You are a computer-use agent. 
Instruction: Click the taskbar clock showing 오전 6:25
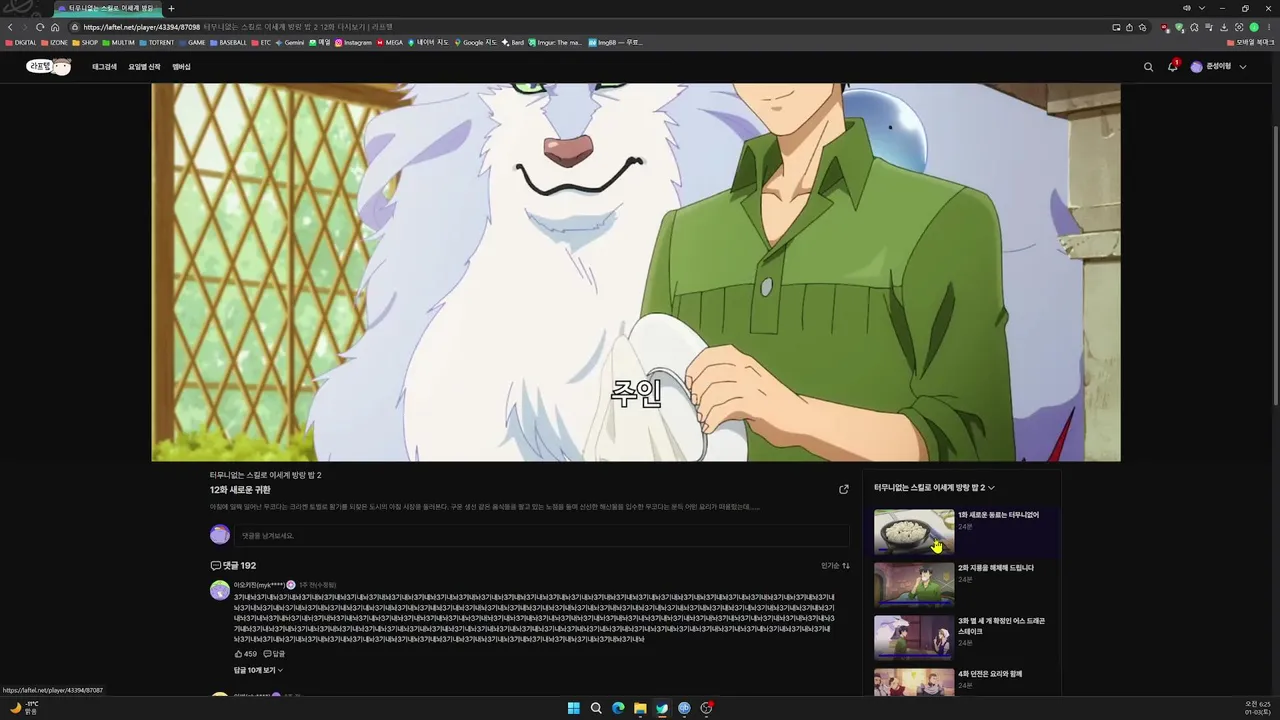coord(1257,708)
